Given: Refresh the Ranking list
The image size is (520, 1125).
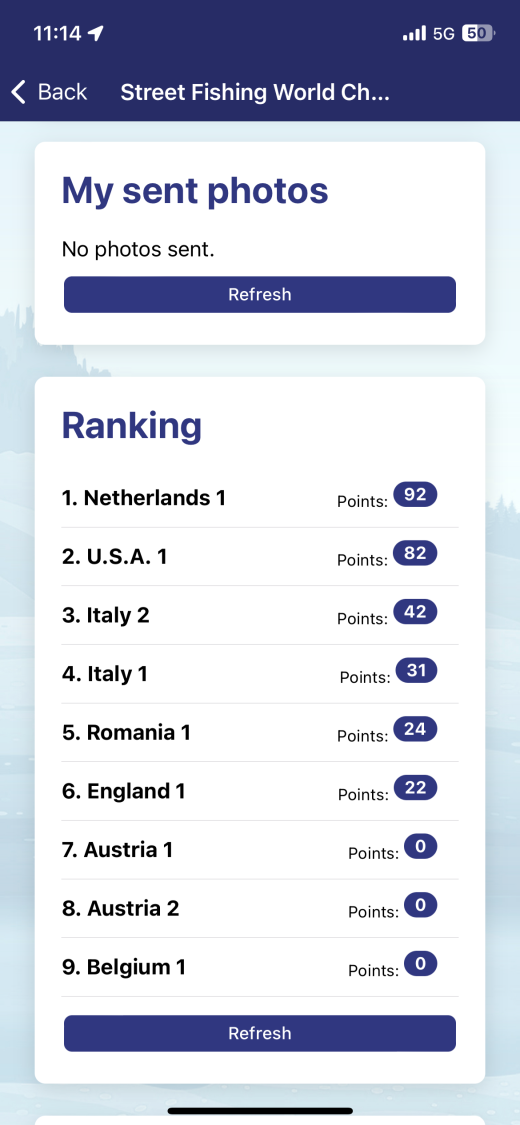Looking at the screenshot, I should (260, 1033).
